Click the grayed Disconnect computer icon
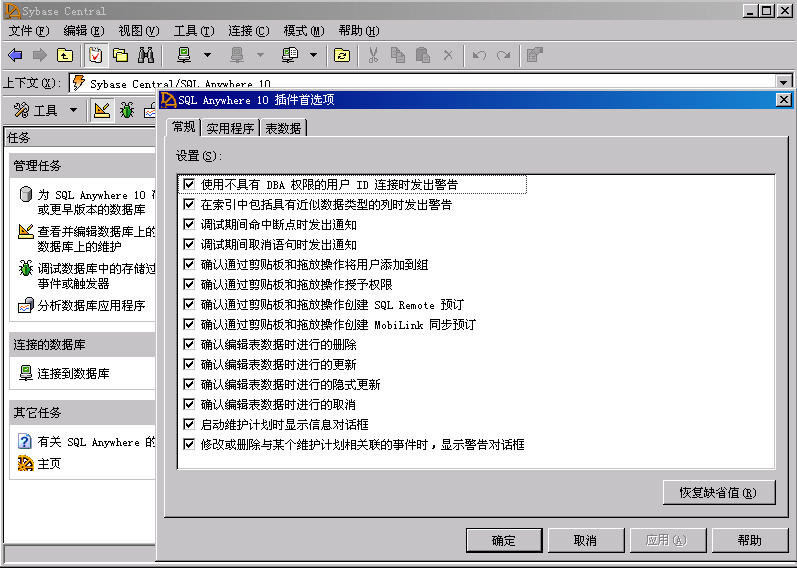This screenshot has width=797, height=568. coord(237,55)
